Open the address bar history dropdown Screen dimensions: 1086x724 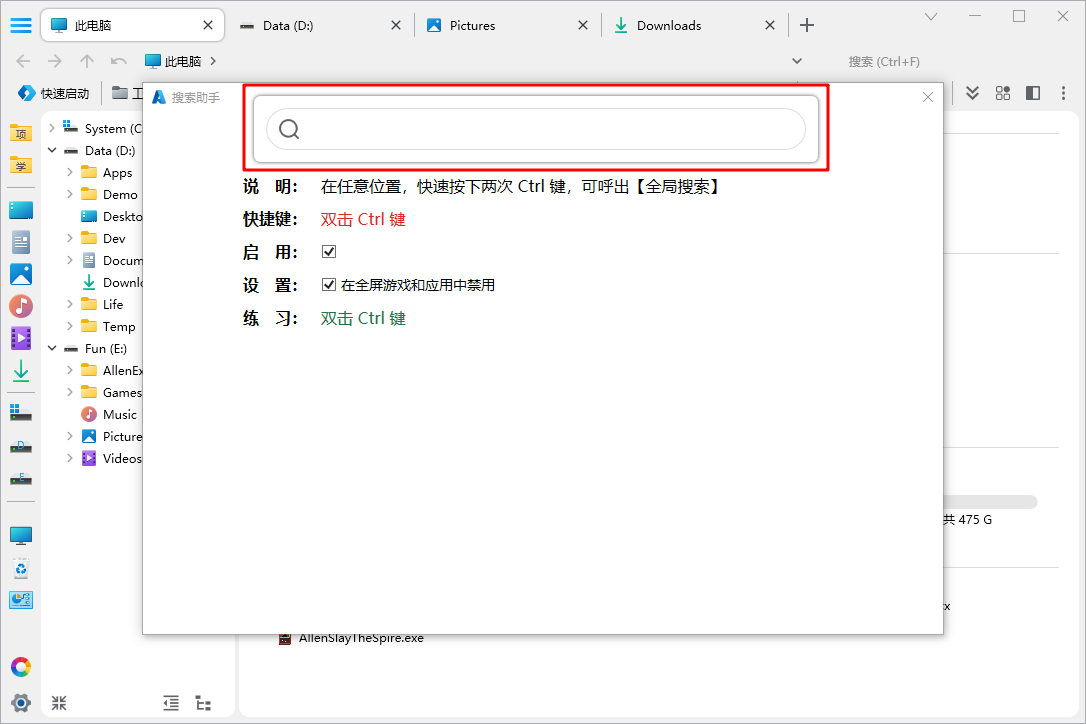click(797, 61)
